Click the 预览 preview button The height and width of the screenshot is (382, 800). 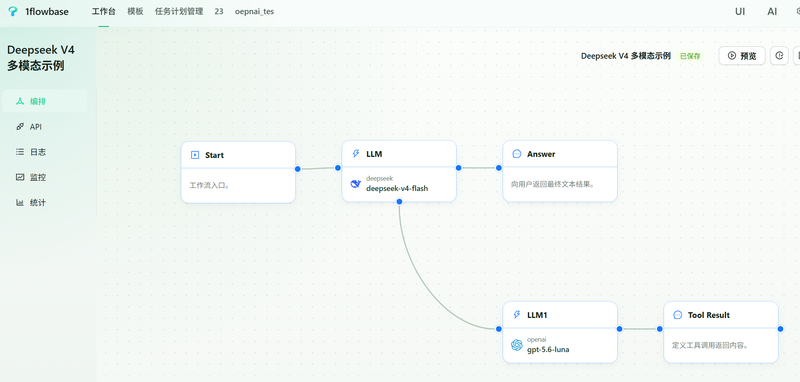[742, 56]
